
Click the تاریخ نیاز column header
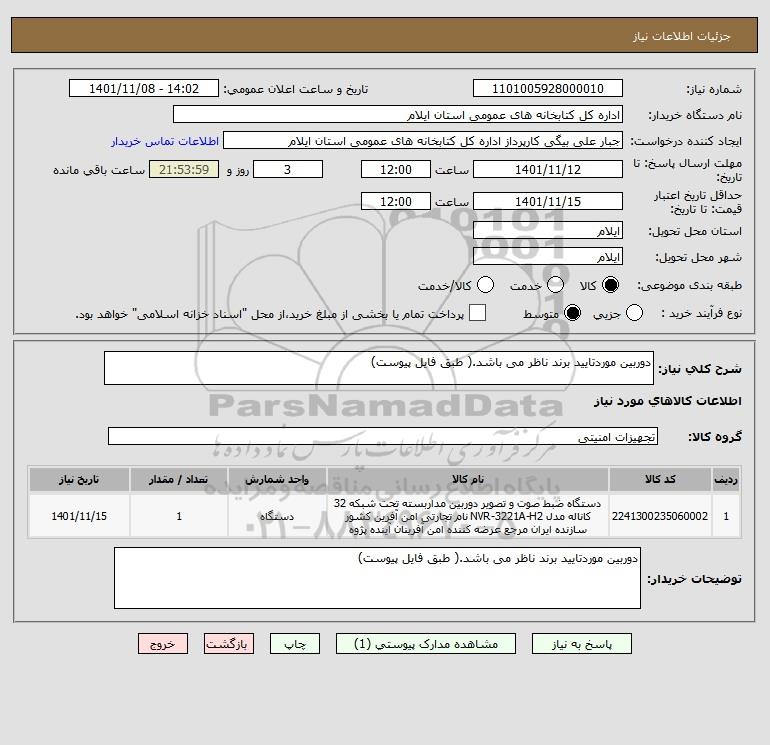(79, 479)
